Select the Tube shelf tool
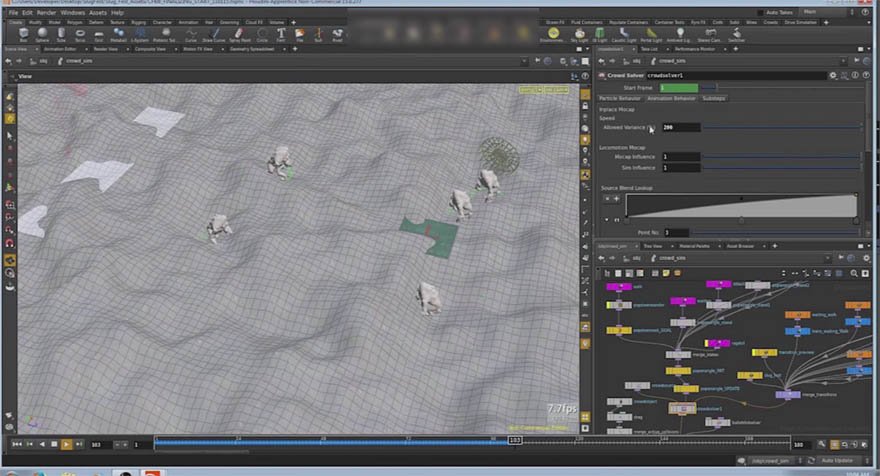 61,35
